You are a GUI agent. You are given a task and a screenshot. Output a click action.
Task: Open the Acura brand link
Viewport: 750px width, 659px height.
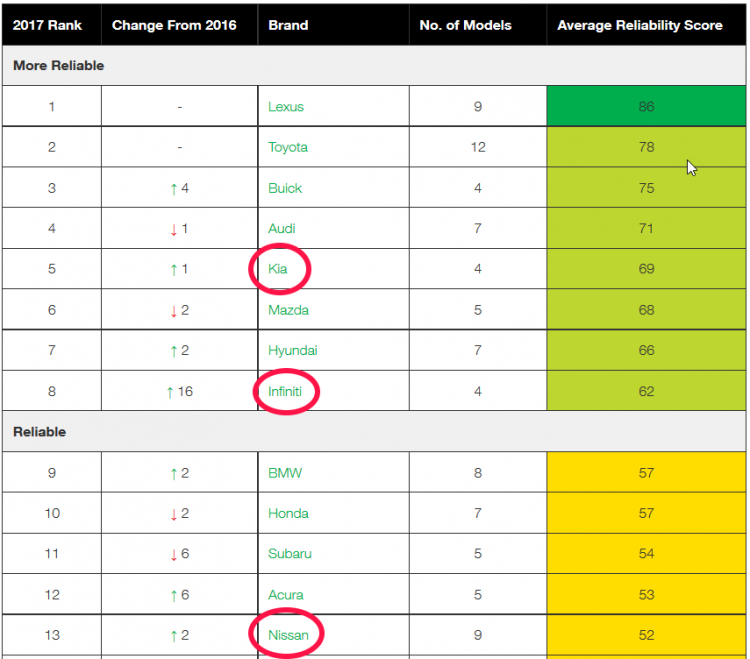click(286, 595)
